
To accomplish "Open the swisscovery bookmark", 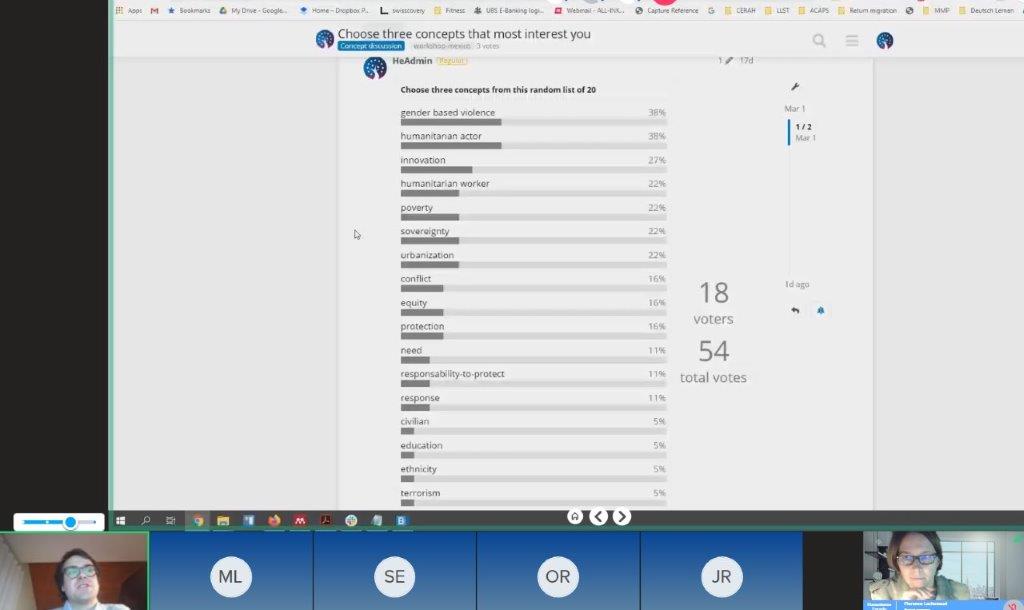I will (x=403, y=10).
